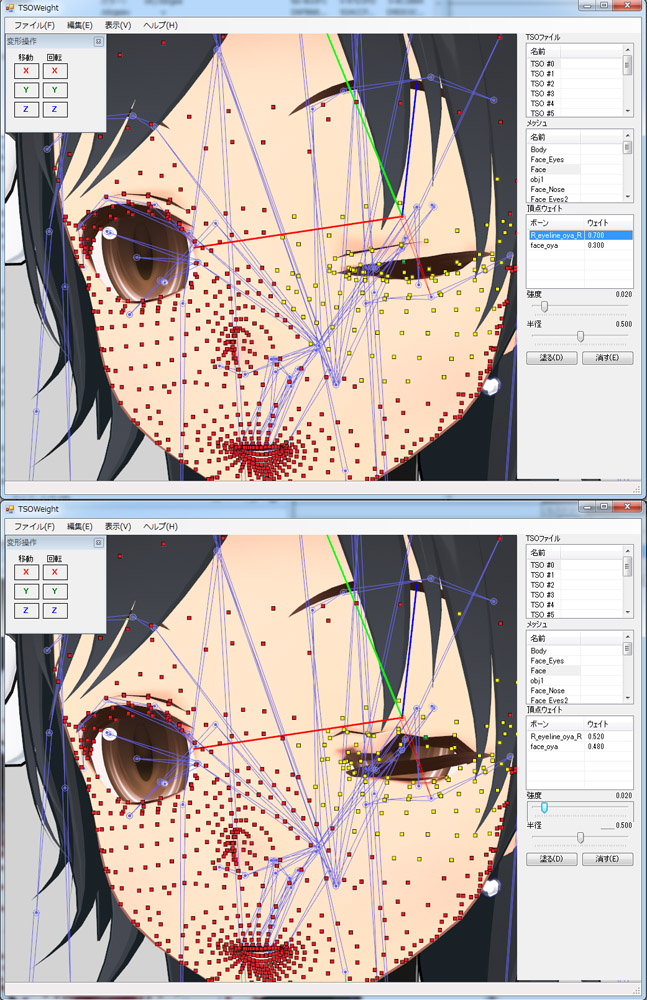This screenshot has width=647, height=1000.
Task: Click the move Z button in the top window
Action: tap(26, 109)
